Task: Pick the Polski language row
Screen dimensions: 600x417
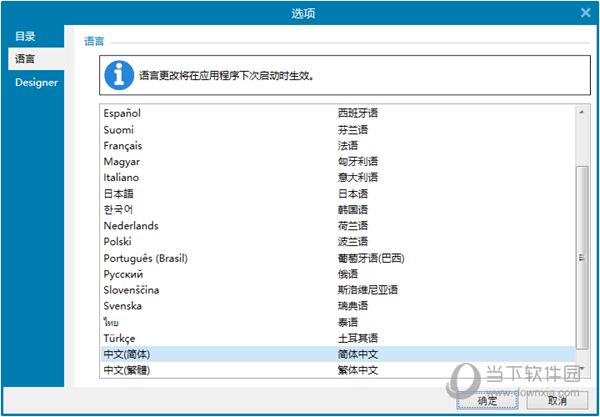Action: click(x=338, y=242)
